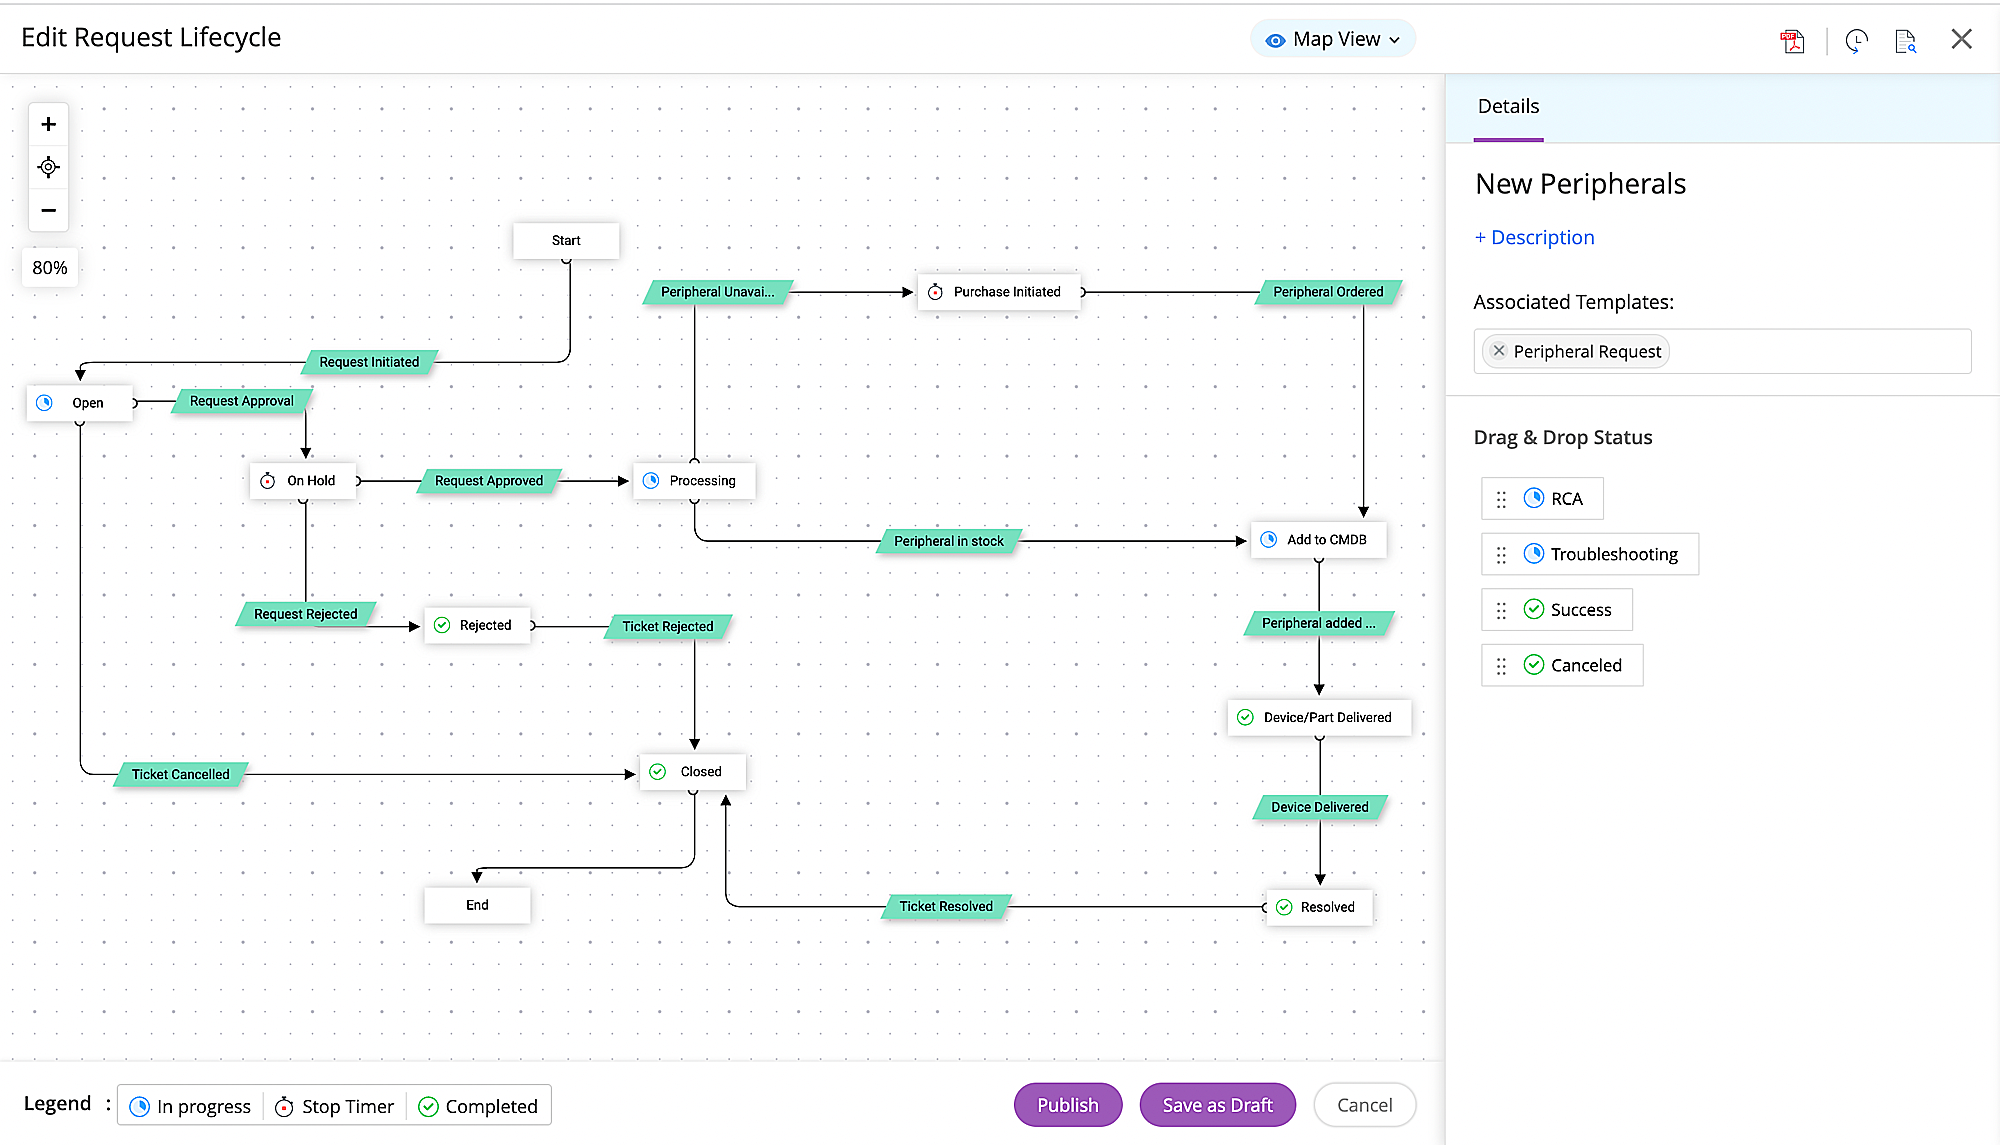Screen dimensions: 2000x1145
Task: Switch to the Details tab
Action: coord(1508,107)
